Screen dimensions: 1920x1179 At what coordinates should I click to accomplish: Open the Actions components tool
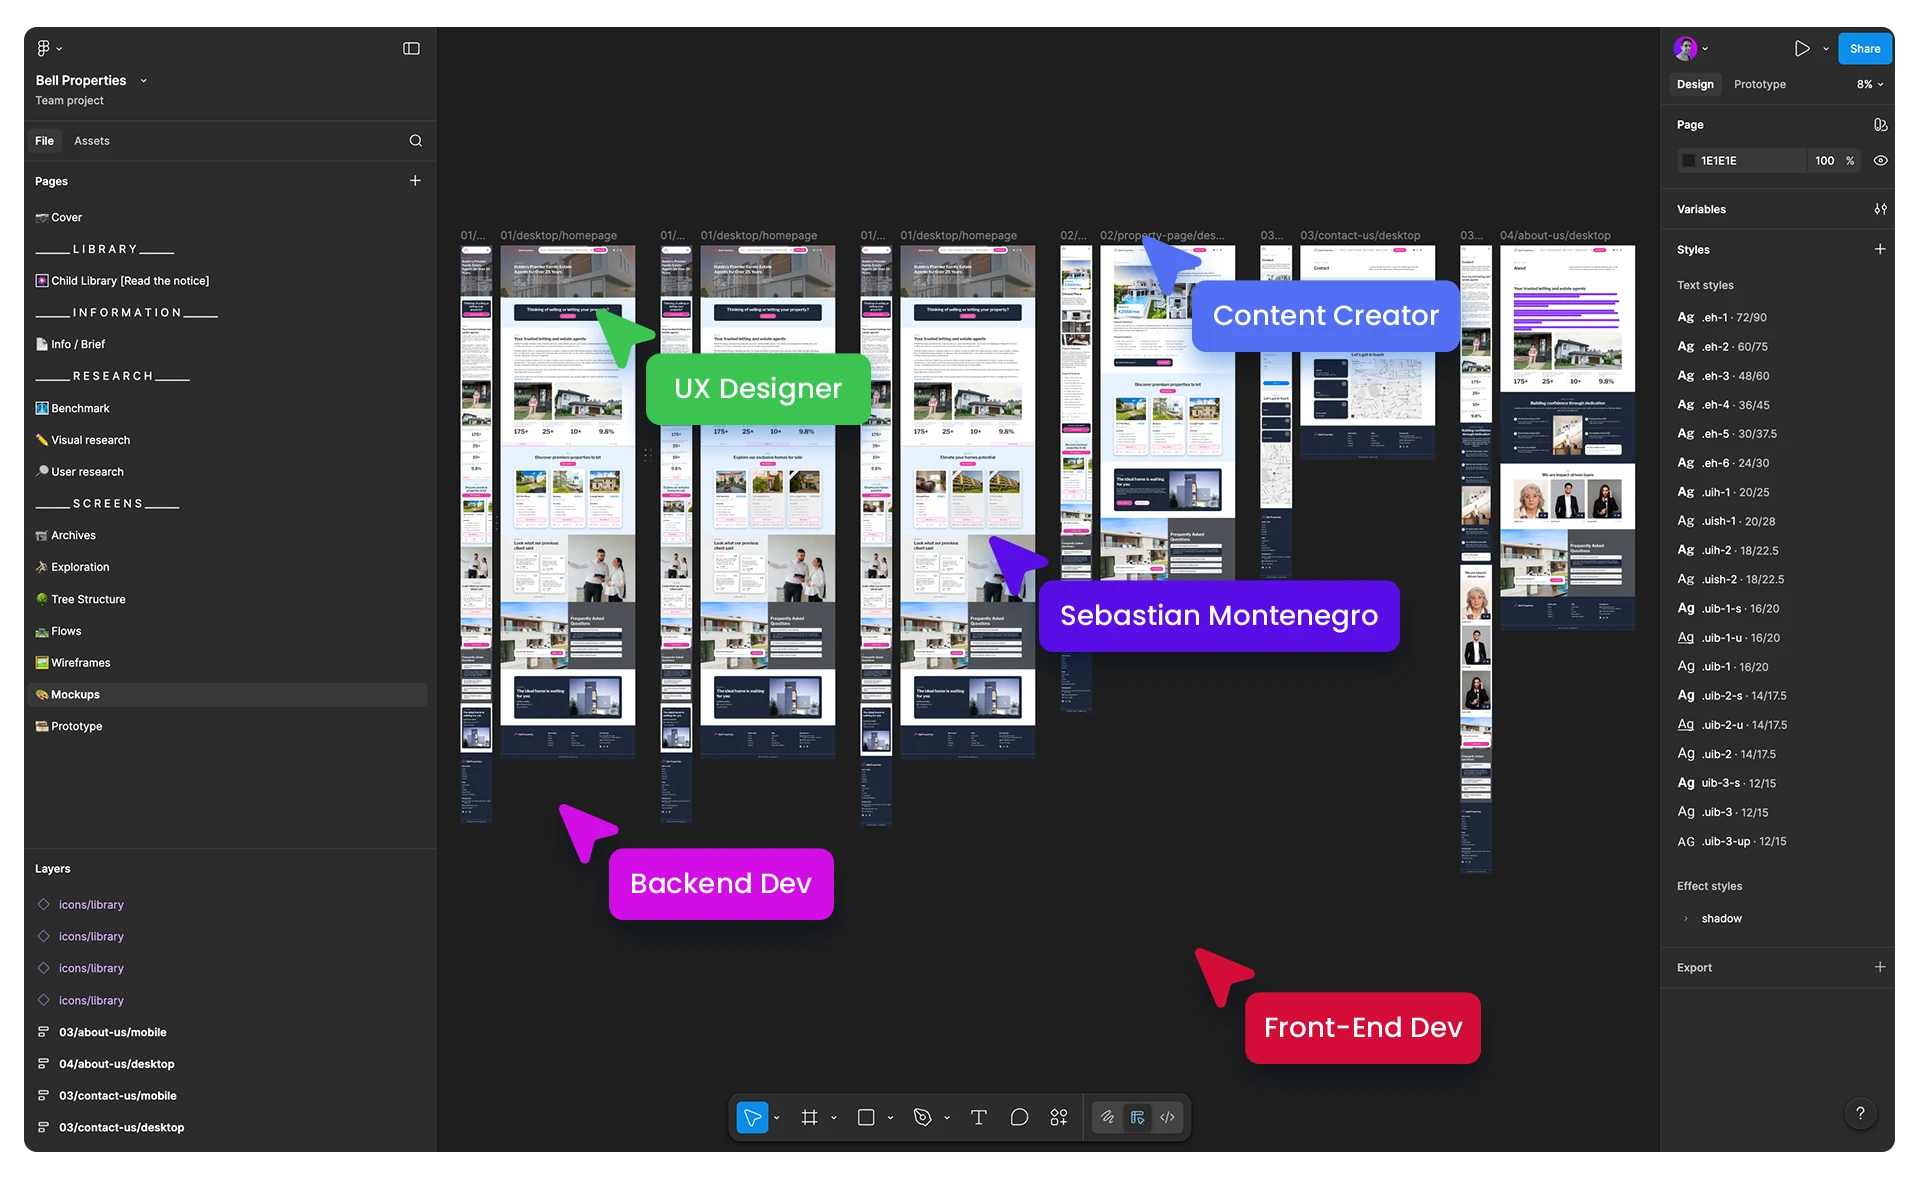click(1059, 1117)
